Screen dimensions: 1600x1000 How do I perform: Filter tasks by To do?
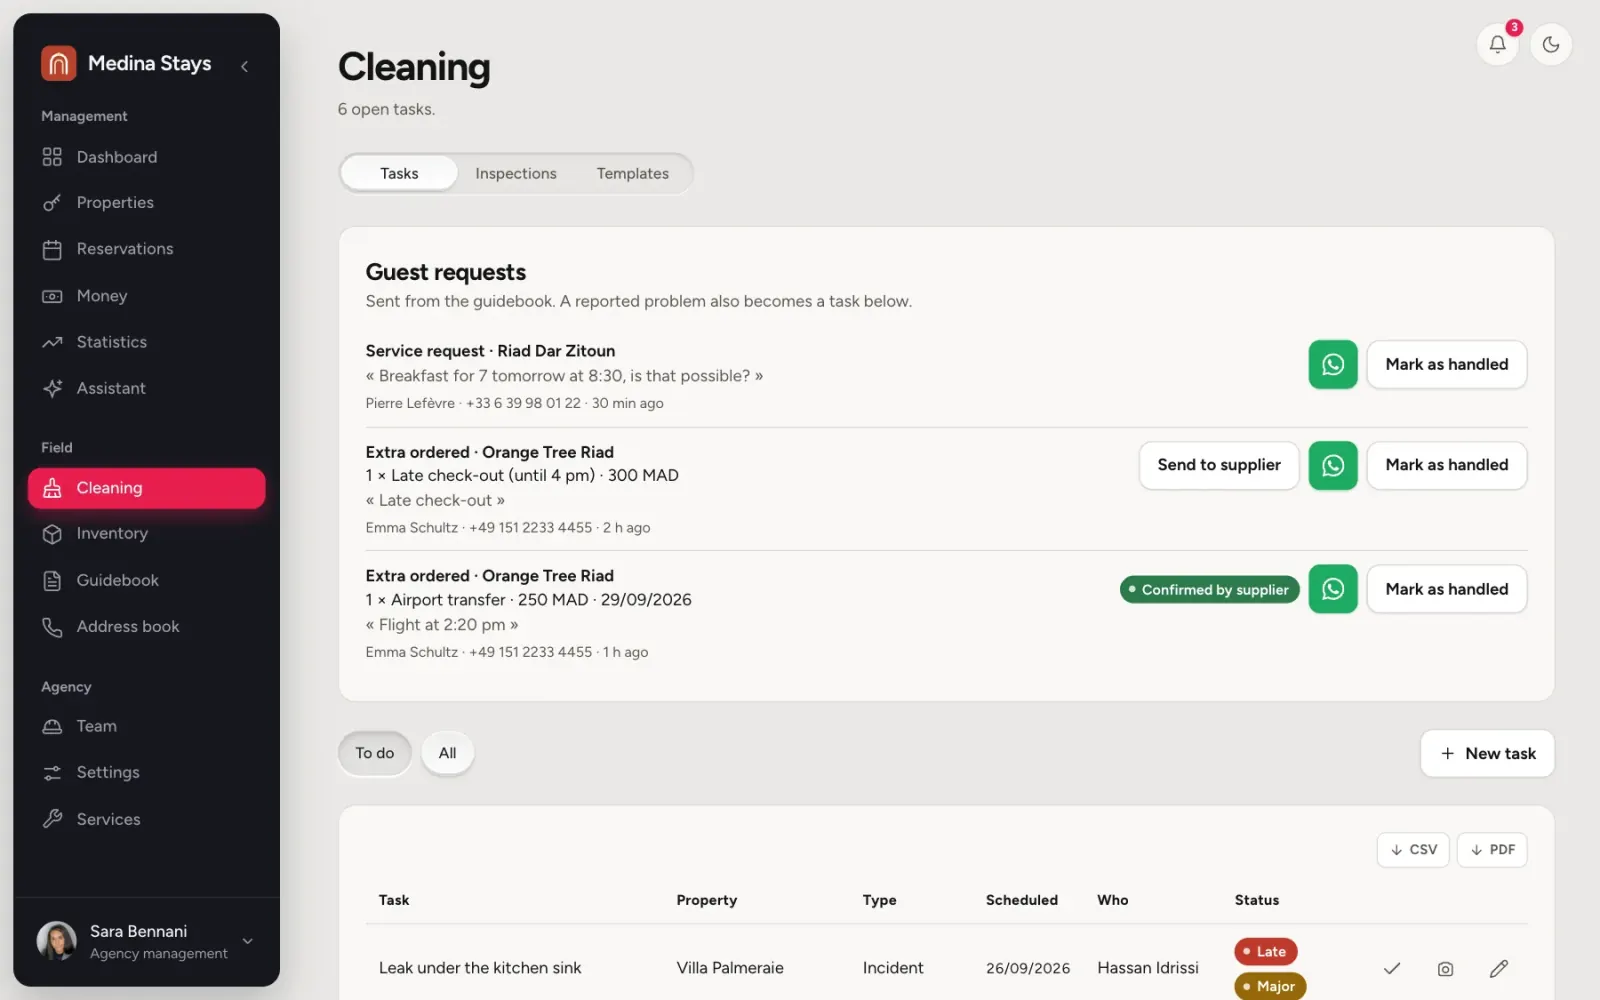coord(375,753)
